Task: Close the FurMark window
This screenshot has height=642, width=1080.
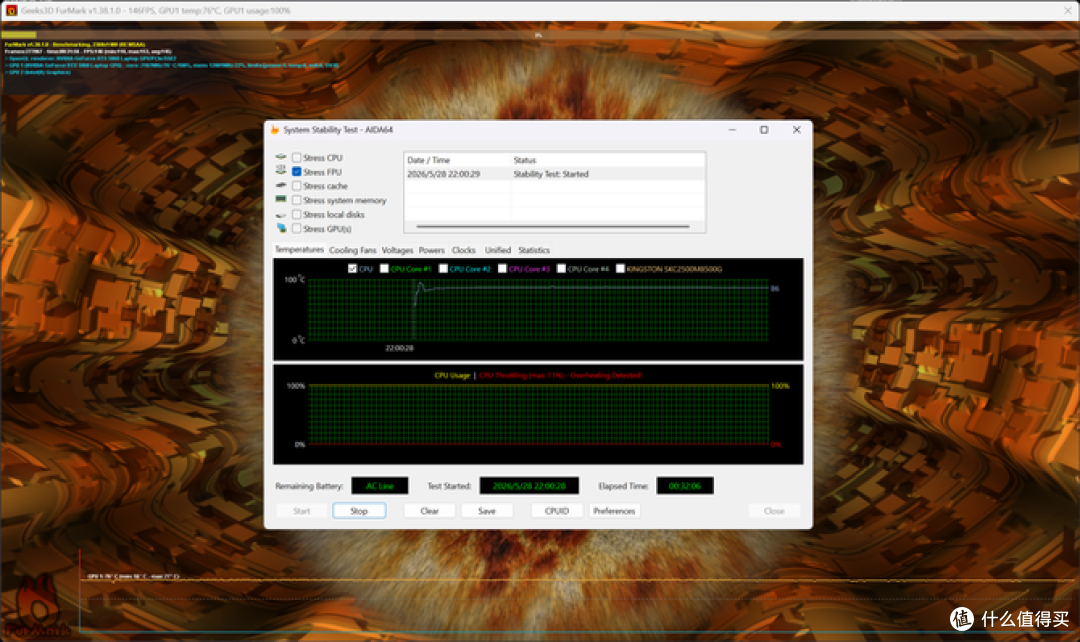Action: pos(1068,10)
